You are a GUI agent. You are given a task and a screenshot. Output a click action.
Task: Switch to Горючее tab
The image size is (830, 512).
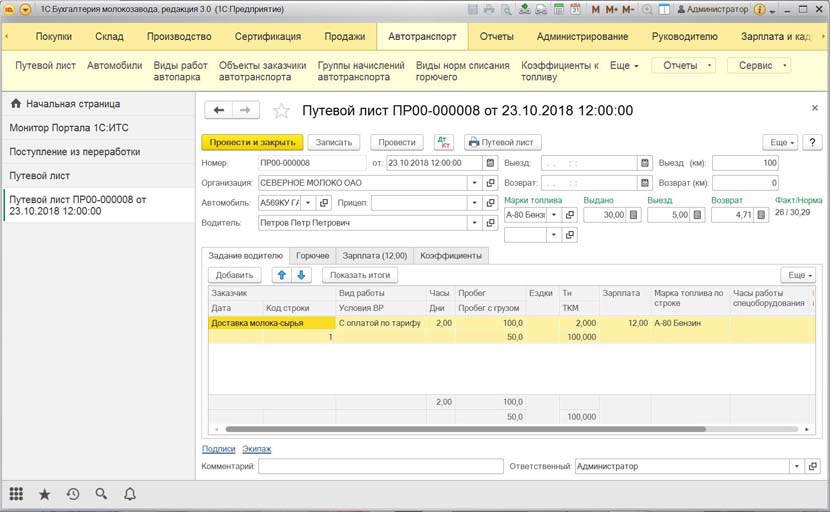[x=312, y=256]
